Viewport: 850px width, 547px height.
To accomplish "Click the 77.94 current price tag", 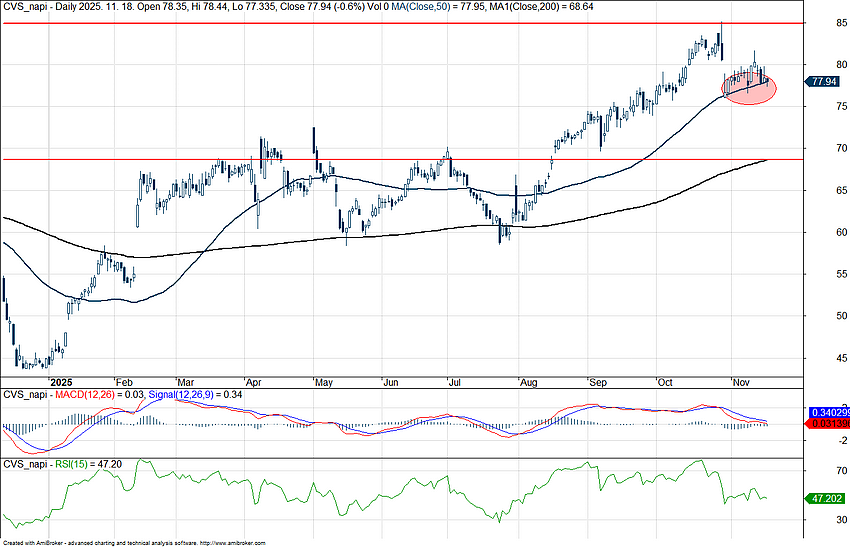I will [x=824, y=82].
